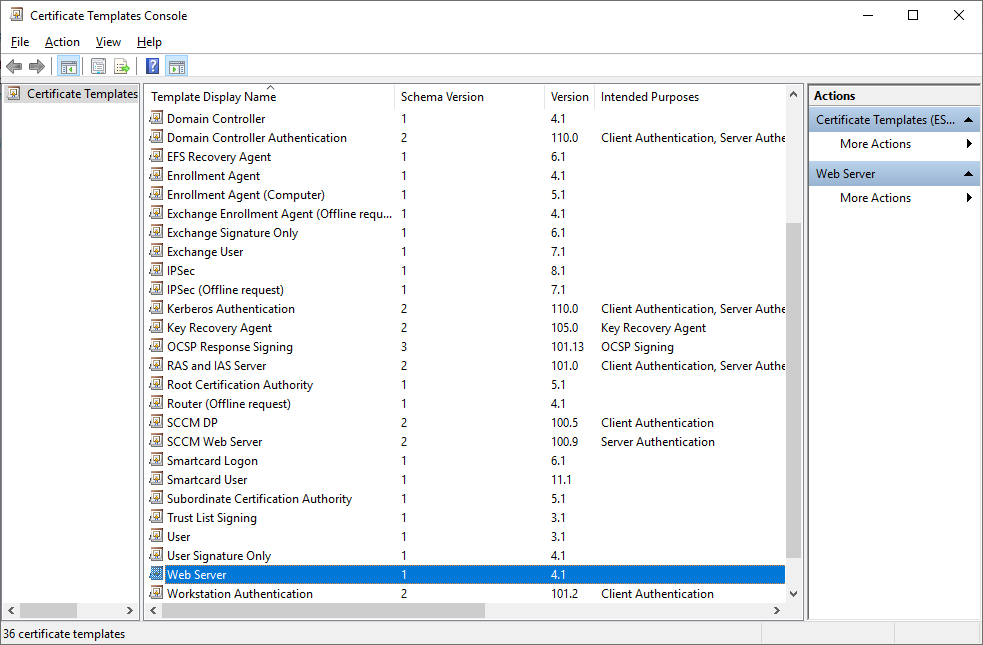Click the list's vertical scrollbar up arrow
This screenshot has width=983, height=645.
793,95
